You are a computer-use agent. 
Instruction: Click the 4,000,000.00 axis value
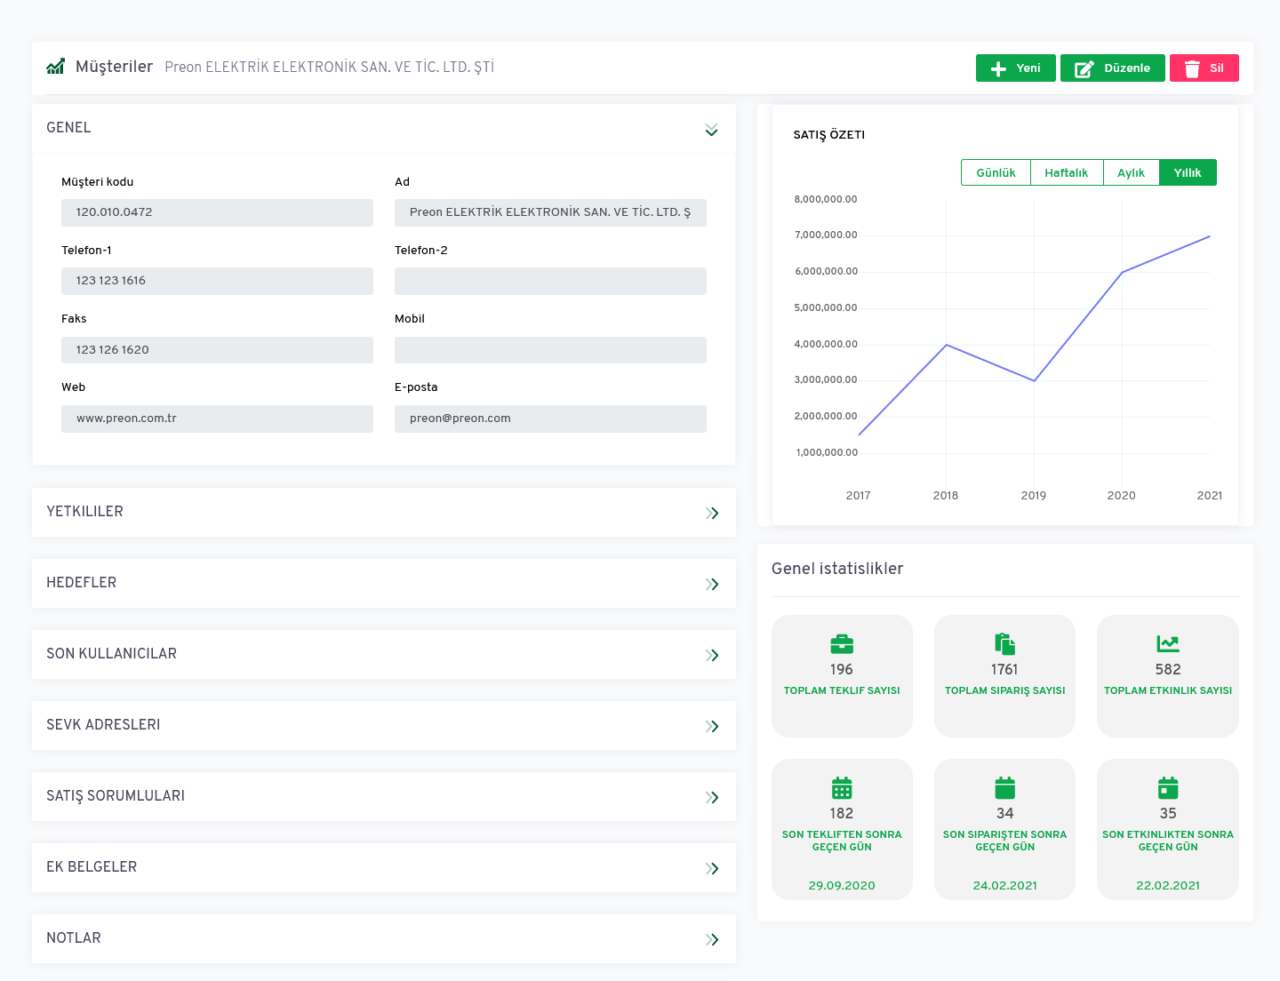(x=826, y=344)
